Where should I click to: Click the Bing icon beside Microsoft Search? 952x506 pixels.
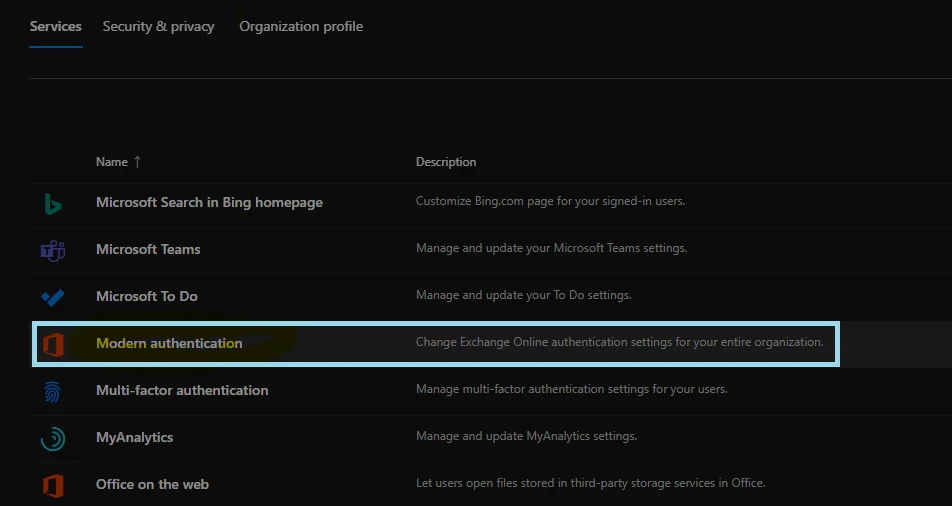tap(53, 203)
